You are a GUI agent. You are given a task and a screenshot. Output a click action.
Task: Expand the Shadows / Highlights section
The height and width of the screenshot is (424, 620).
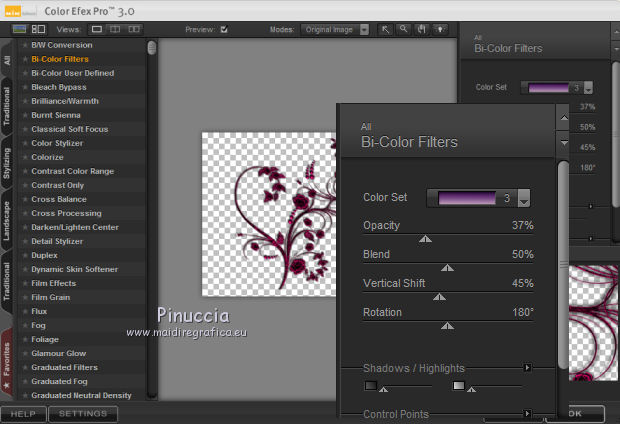coord(528,367)
